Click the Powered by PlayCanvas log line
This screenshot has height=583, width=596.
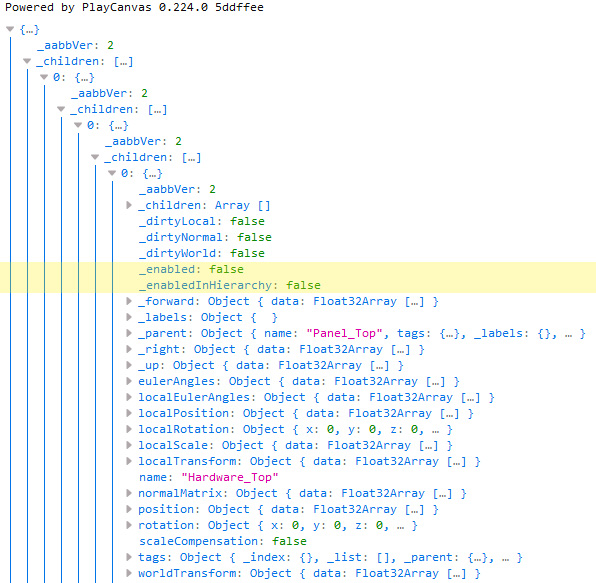click(x=134, y=7)
